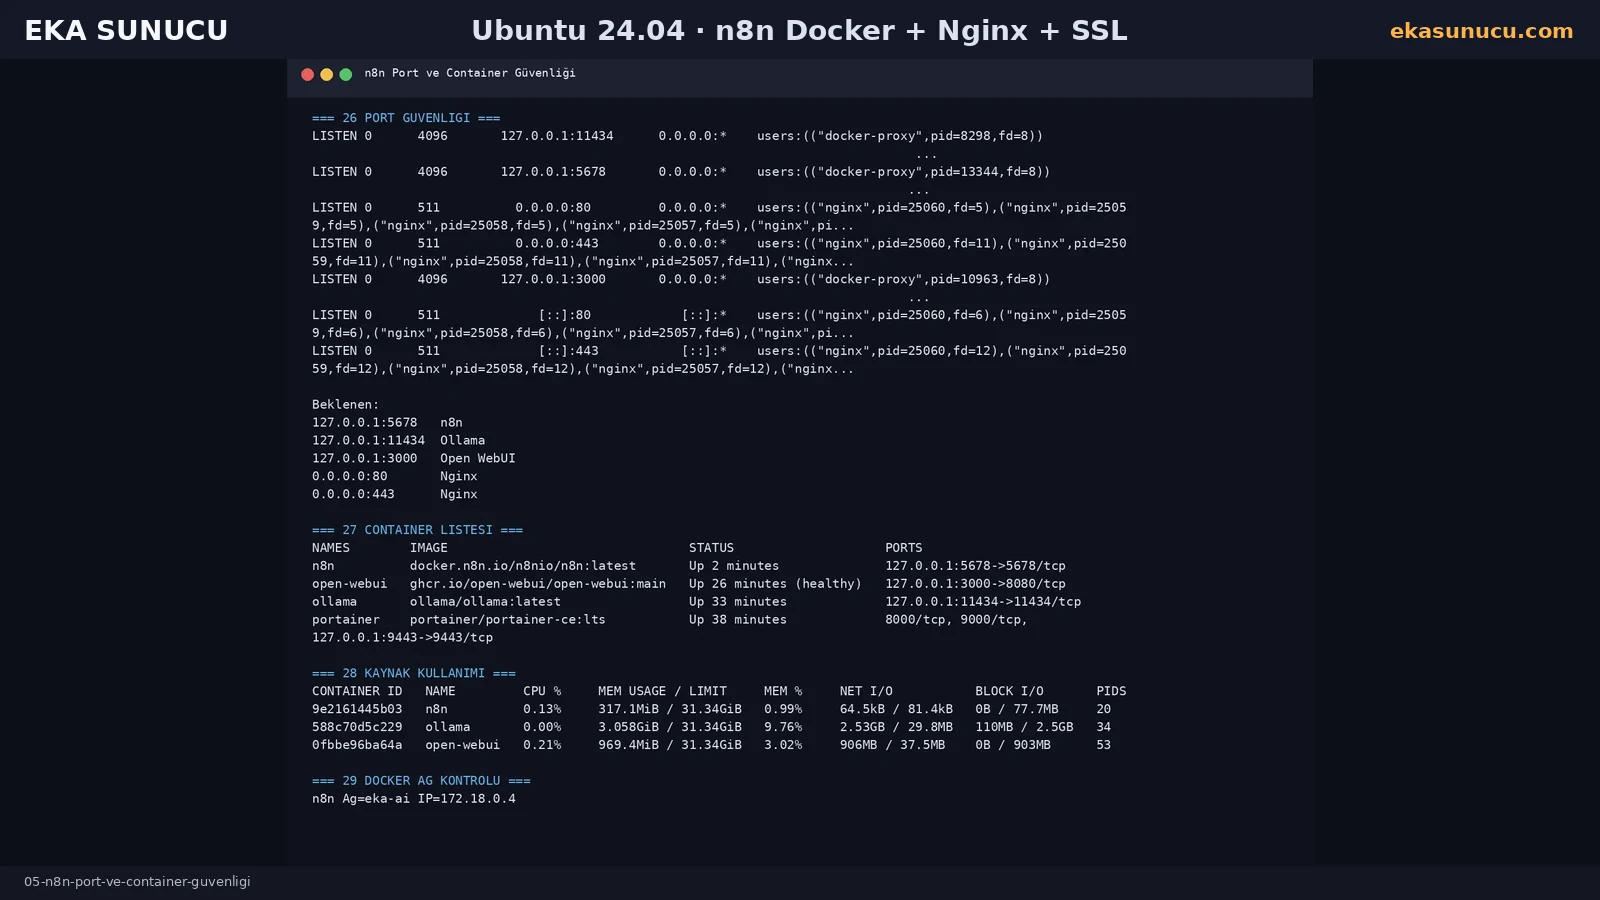Click the NET I/O column header

866,692
